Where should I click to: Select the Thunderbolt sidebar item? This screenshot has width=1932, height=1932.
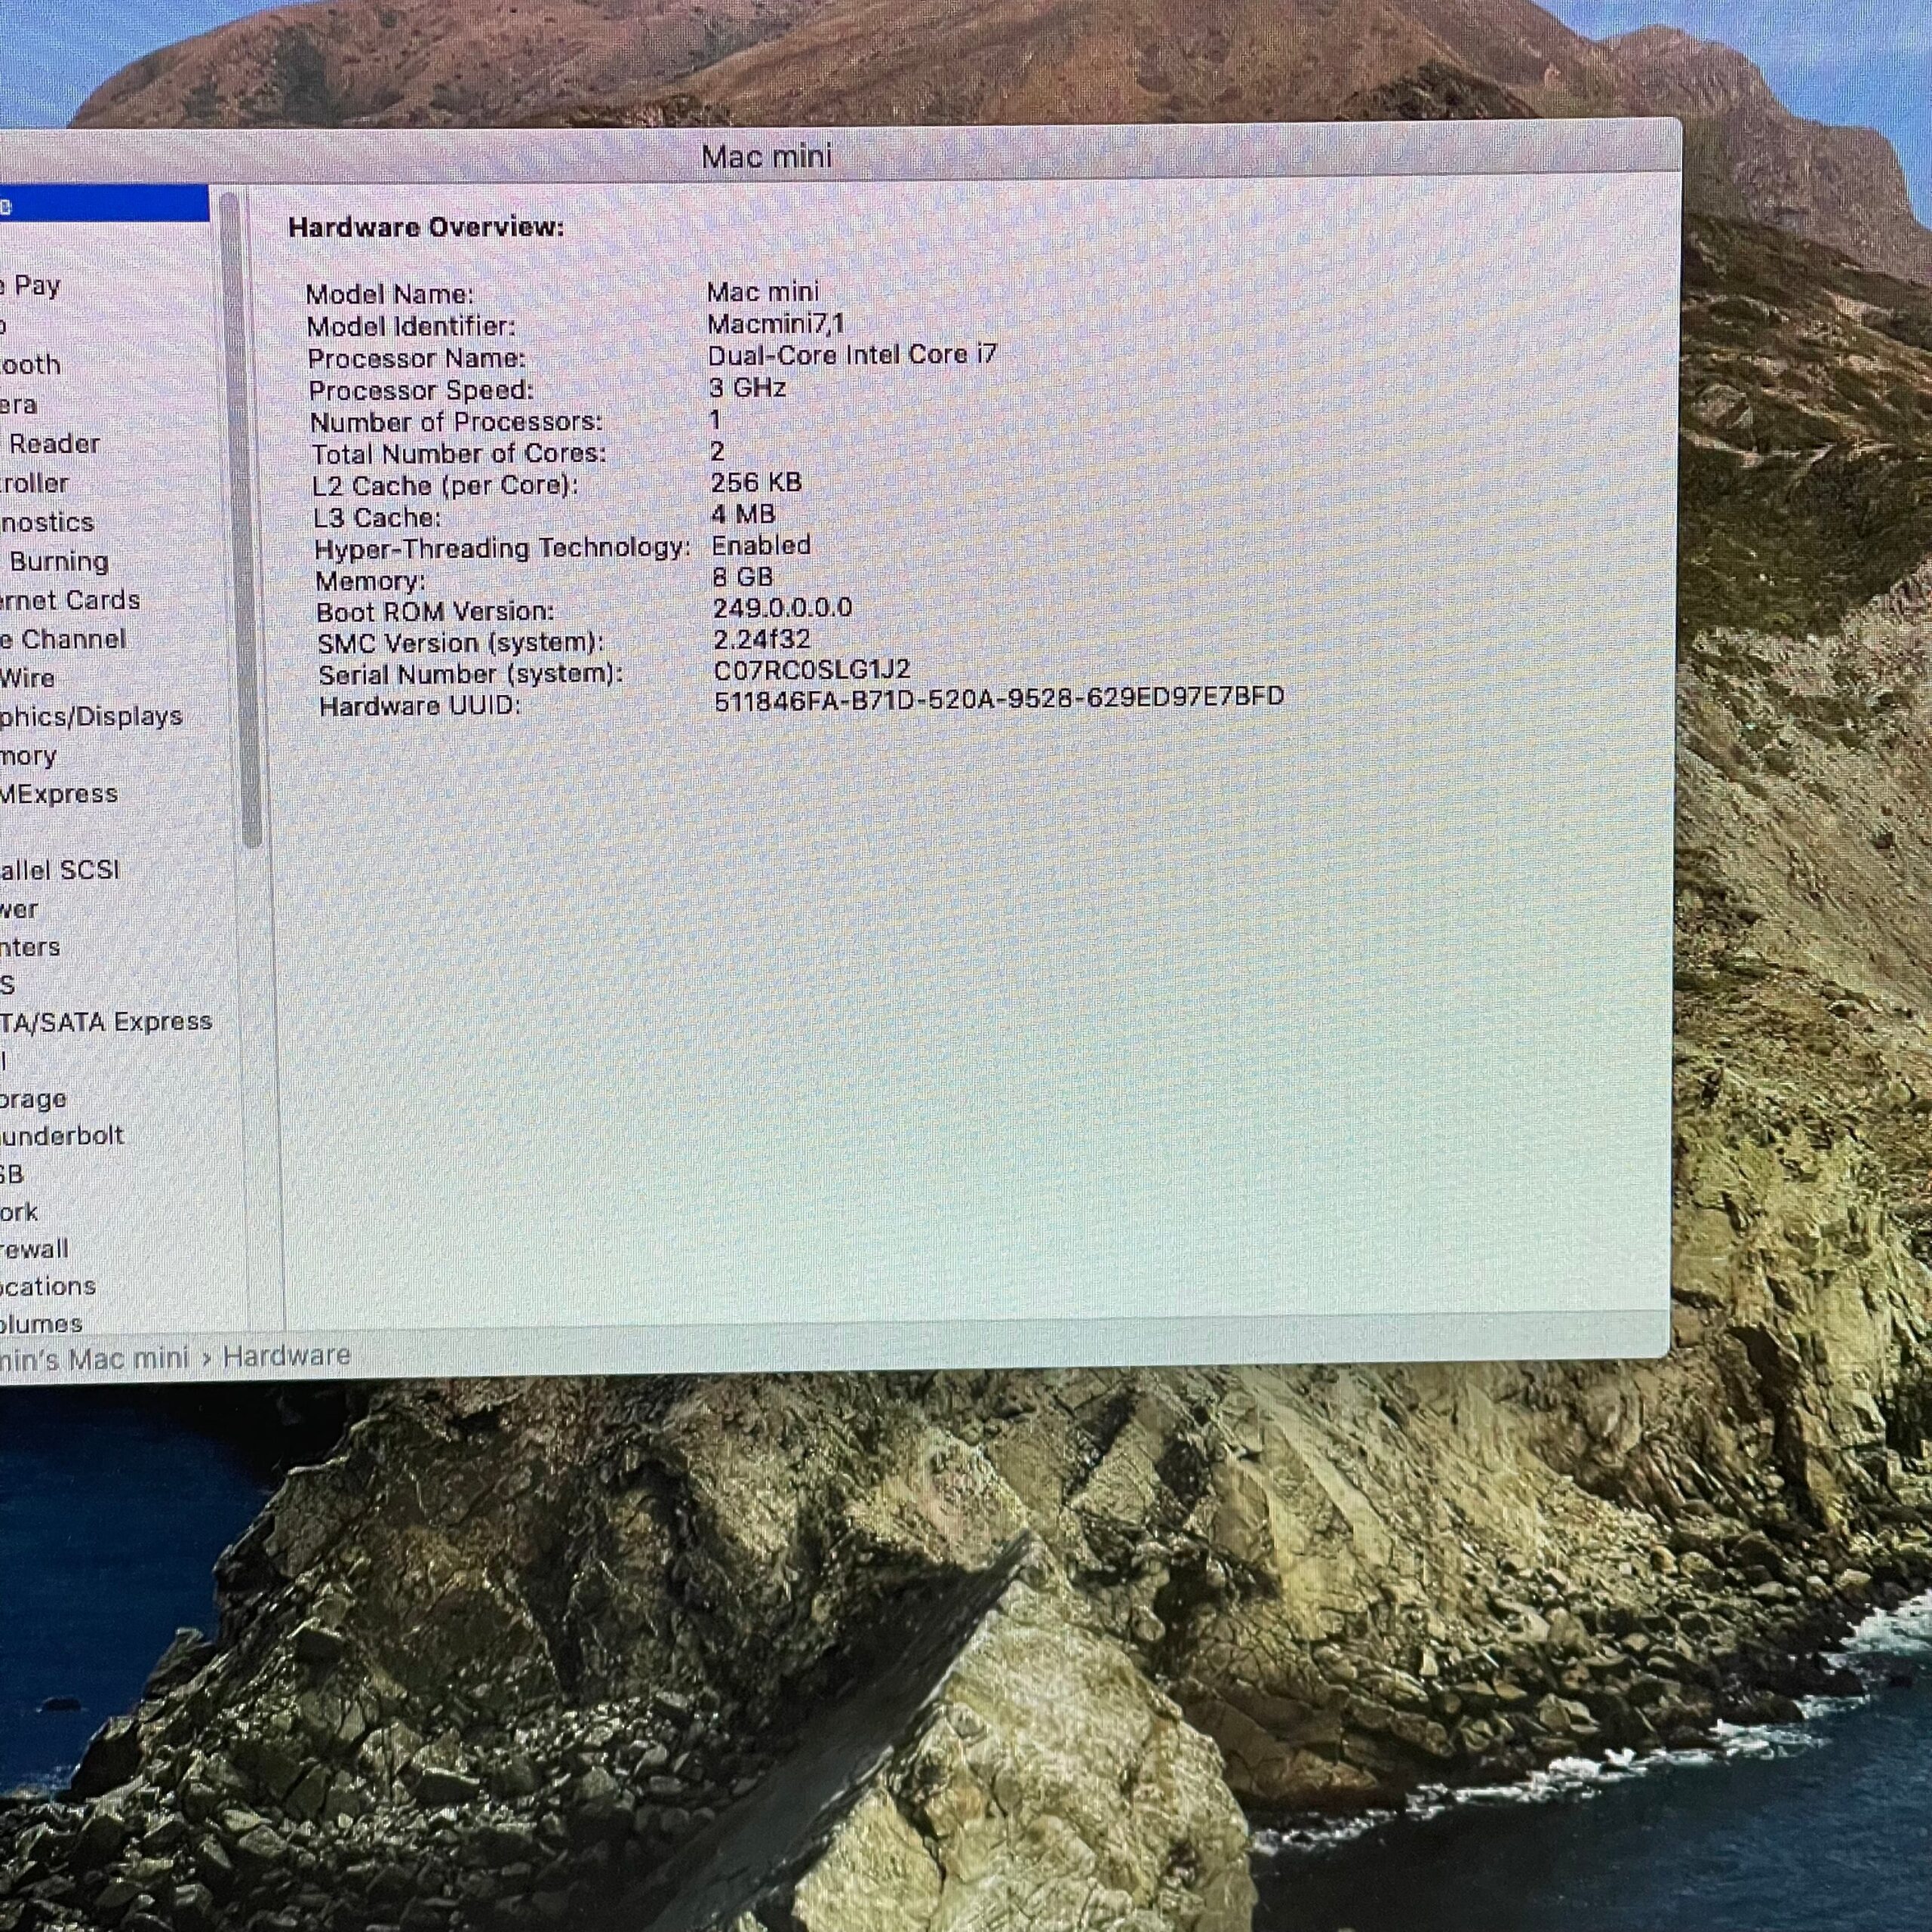[62, 1136]
